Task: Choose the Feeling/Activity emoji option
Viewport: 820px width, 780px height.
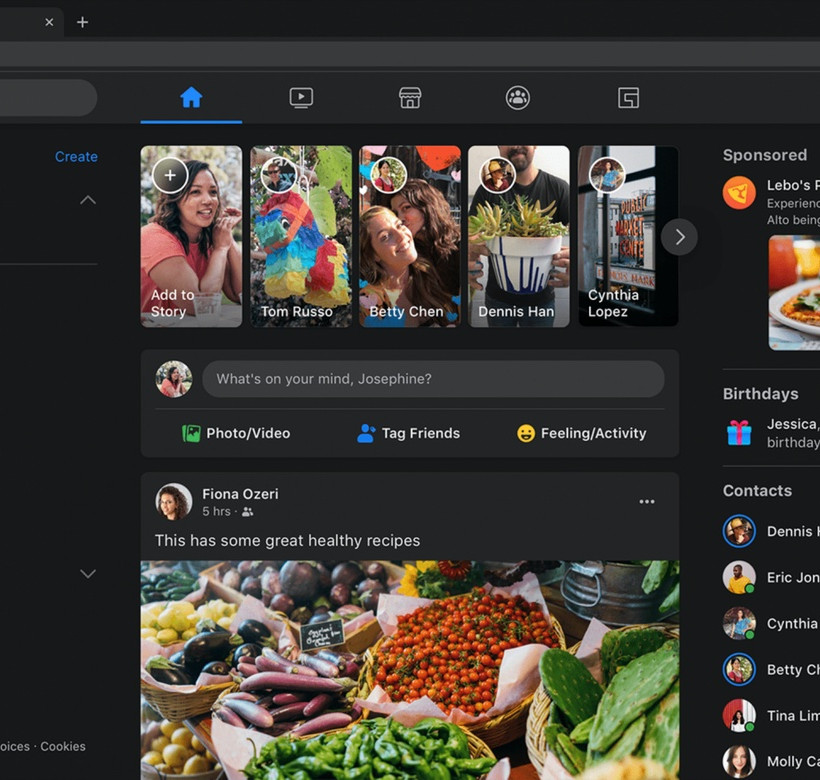Action: tap(526, 433)
